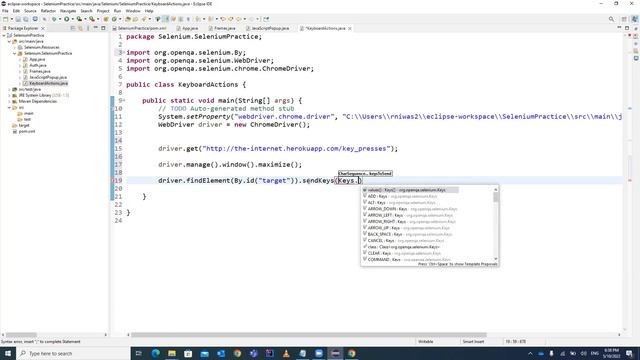The width and height of the screenshot is (640, 360).
Task: Maximize the Package Explorer view
Action: tap(103, 28)
